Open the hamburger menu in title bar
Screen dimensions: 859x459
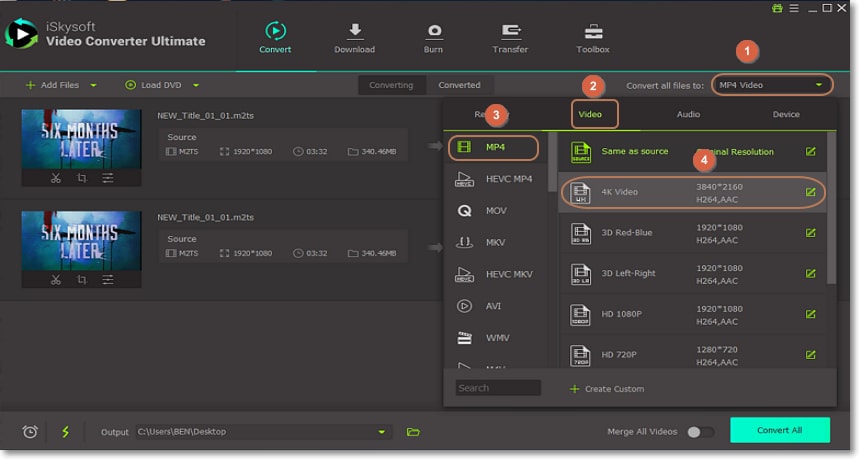tap(794, 8)
